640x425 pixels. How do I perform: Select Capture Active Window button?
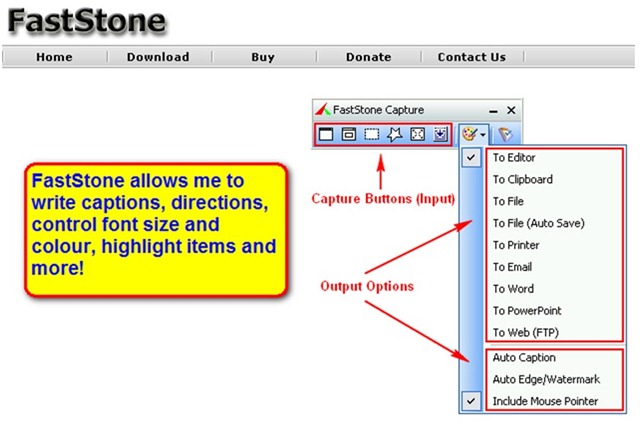click(x=326, y=134)
